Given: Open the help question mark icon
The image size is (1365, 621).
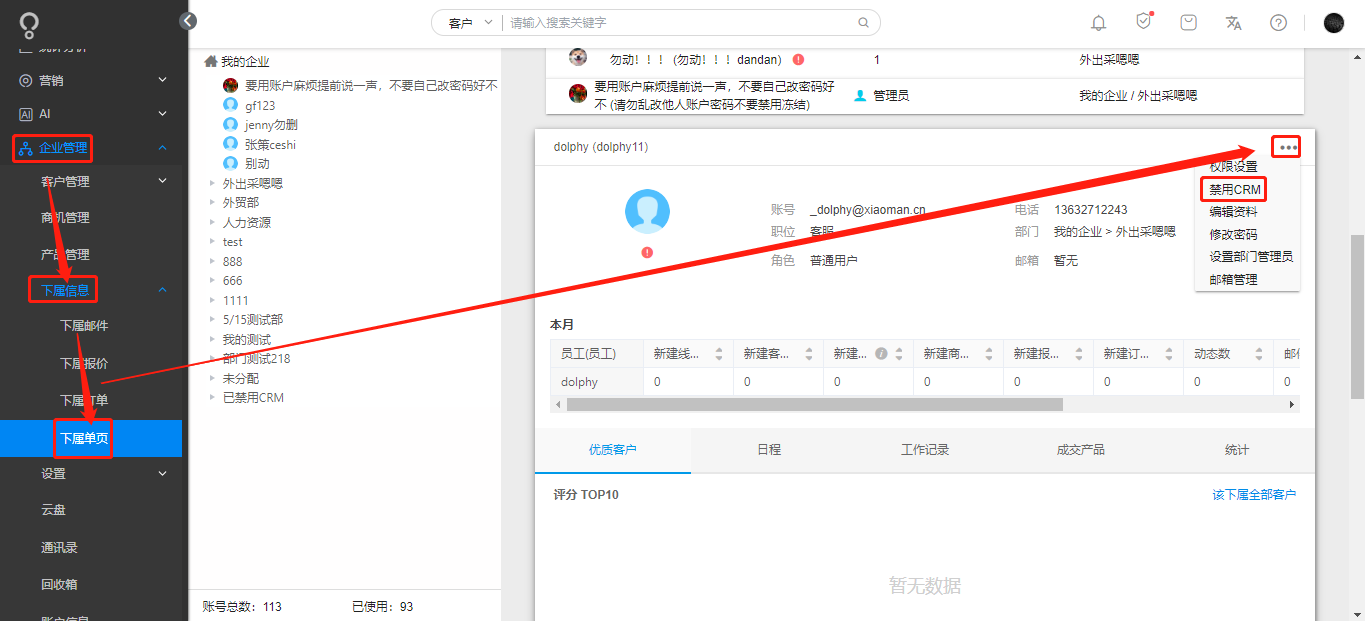Looking at the screenshot, I should 1278,21.
